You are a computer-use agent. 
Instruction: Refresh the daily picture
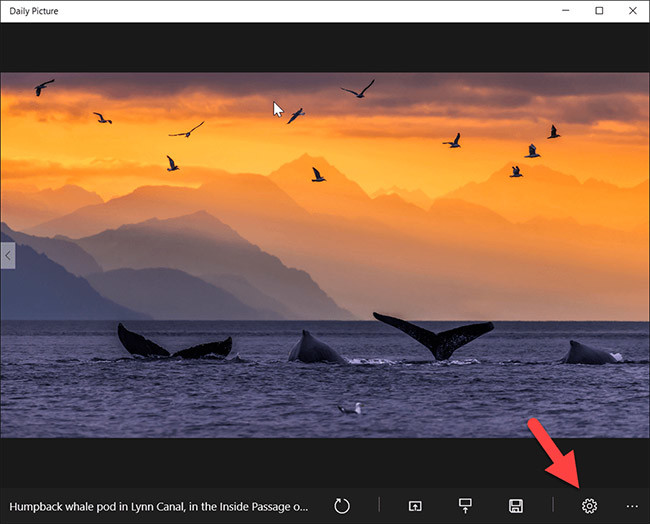point(342,506)
